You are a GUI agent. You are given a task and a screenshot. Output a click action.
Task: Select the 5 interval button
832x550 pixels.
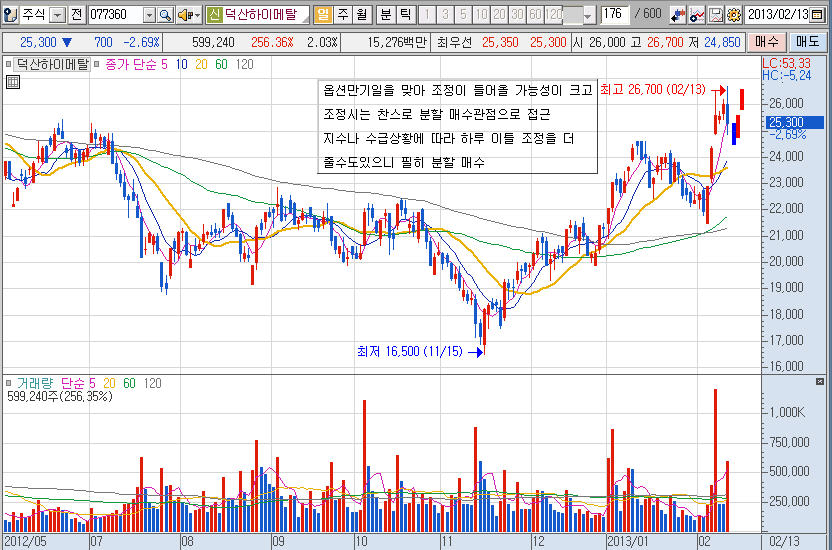[x=463, y=15]
